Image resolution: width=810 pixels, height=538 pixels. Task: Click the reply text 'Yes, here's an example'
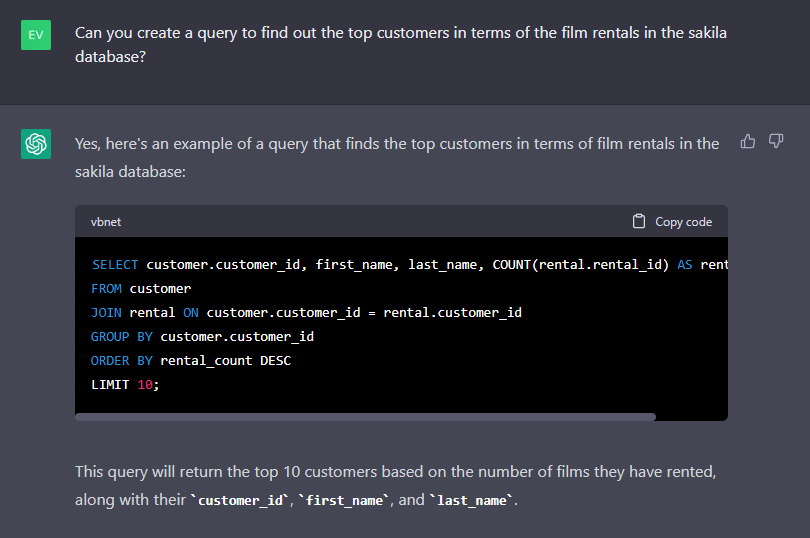(x=397, y=157)
